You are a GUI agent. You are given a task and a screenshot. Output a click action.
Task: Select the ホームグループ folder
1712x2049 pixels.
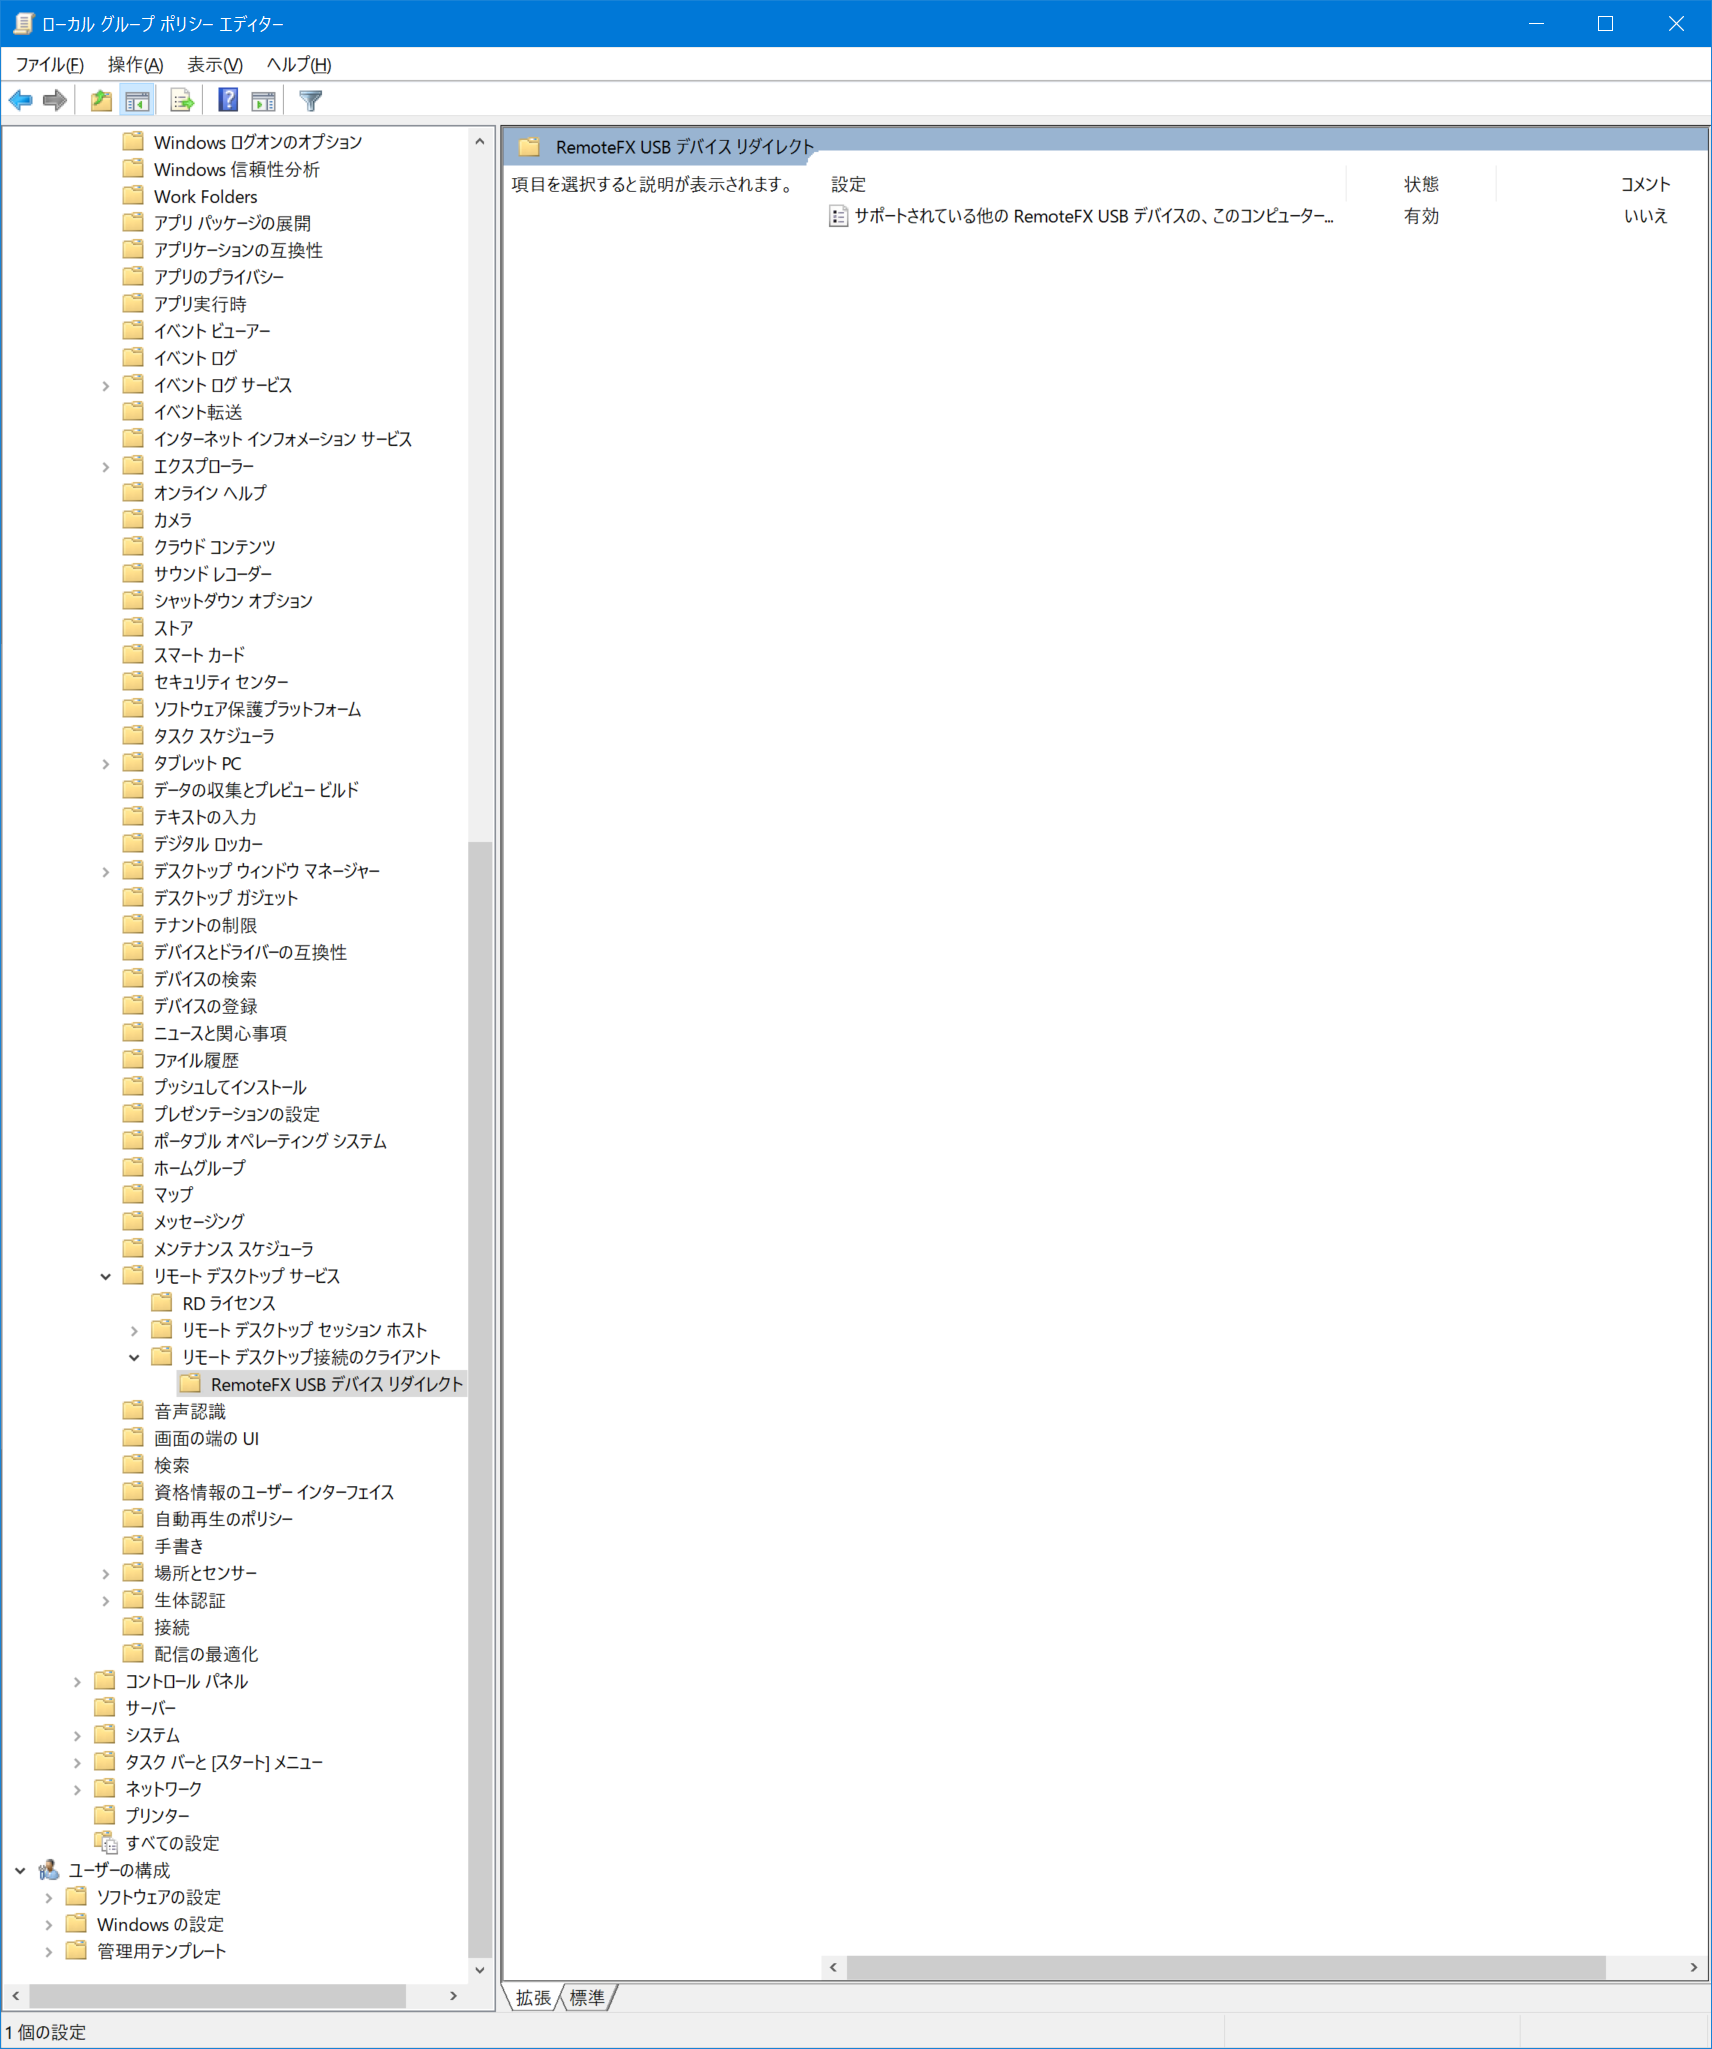199,1168
